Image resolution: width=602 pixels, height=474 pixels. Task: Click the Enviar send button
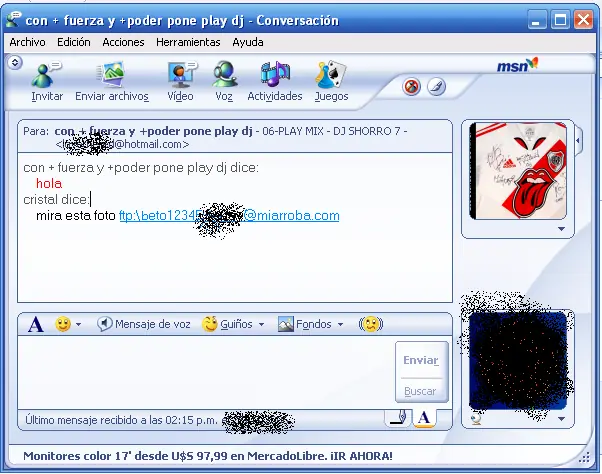point(421,360)
